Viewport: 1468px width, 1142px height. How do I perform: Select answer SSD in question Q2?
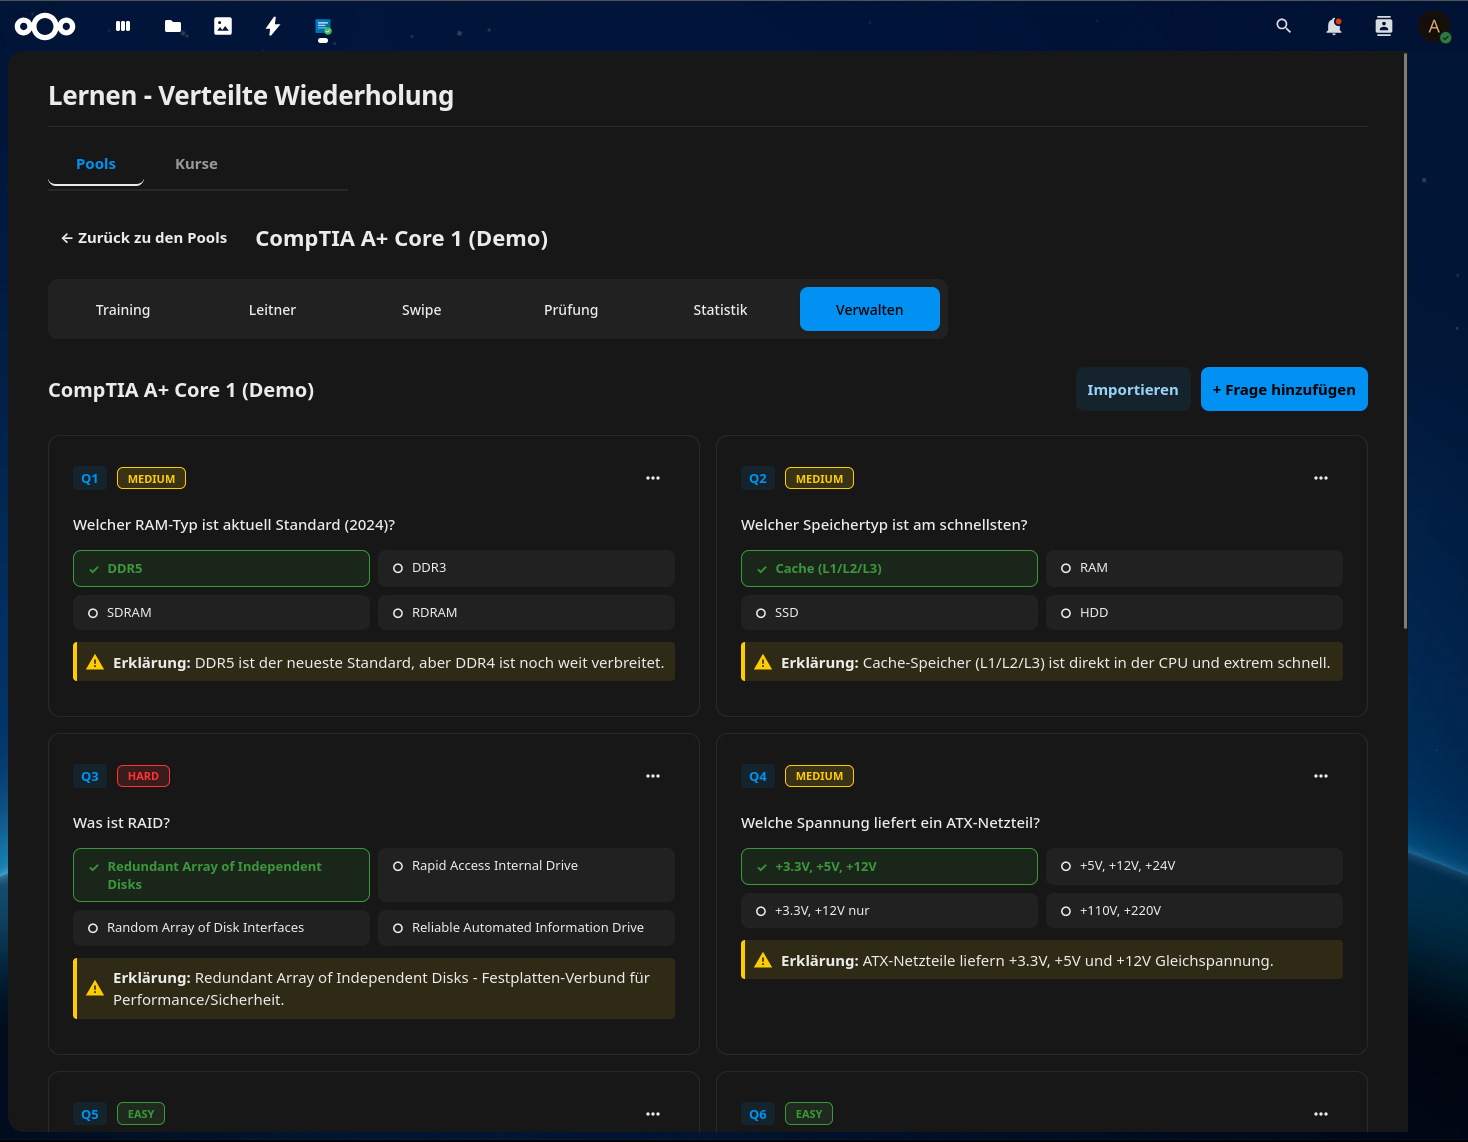888,612
